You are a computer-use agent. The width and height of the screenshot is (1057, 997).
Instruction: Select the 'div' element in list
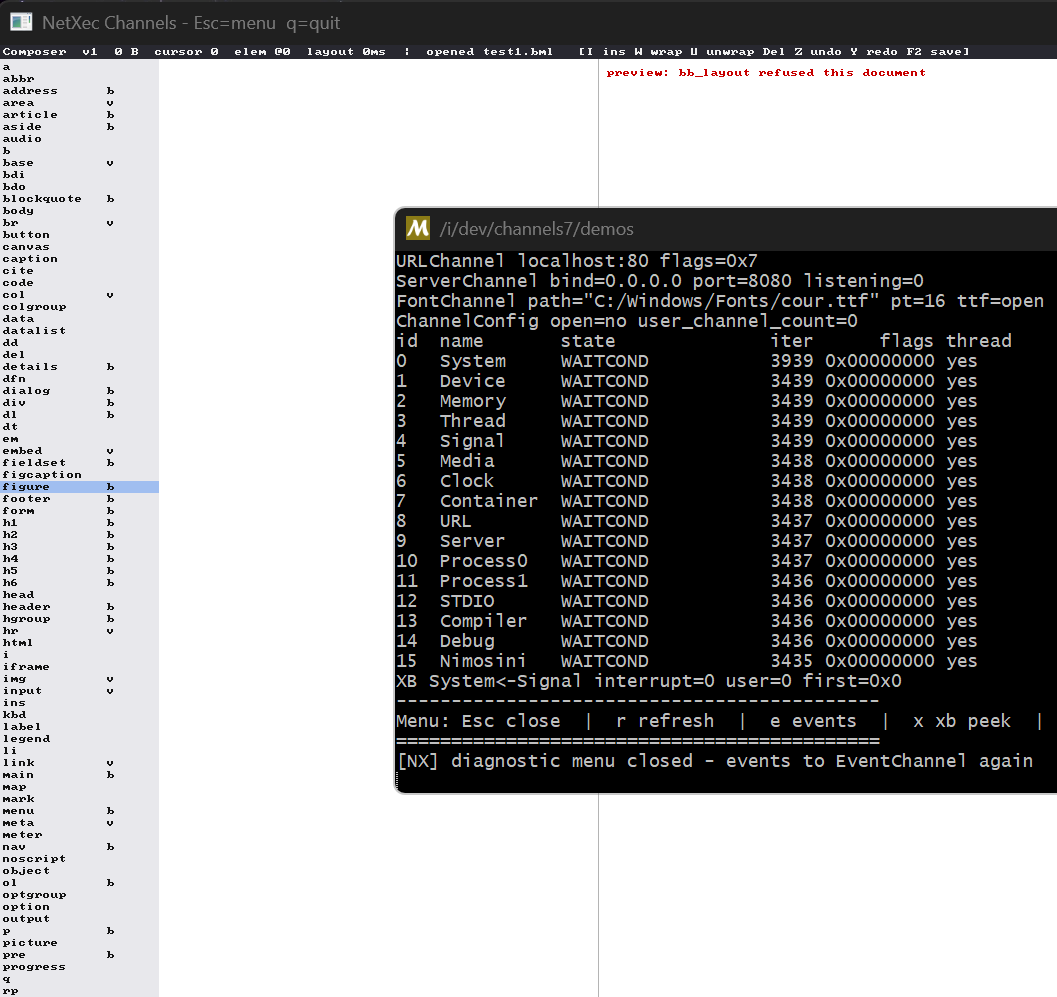tap(80, 402)
